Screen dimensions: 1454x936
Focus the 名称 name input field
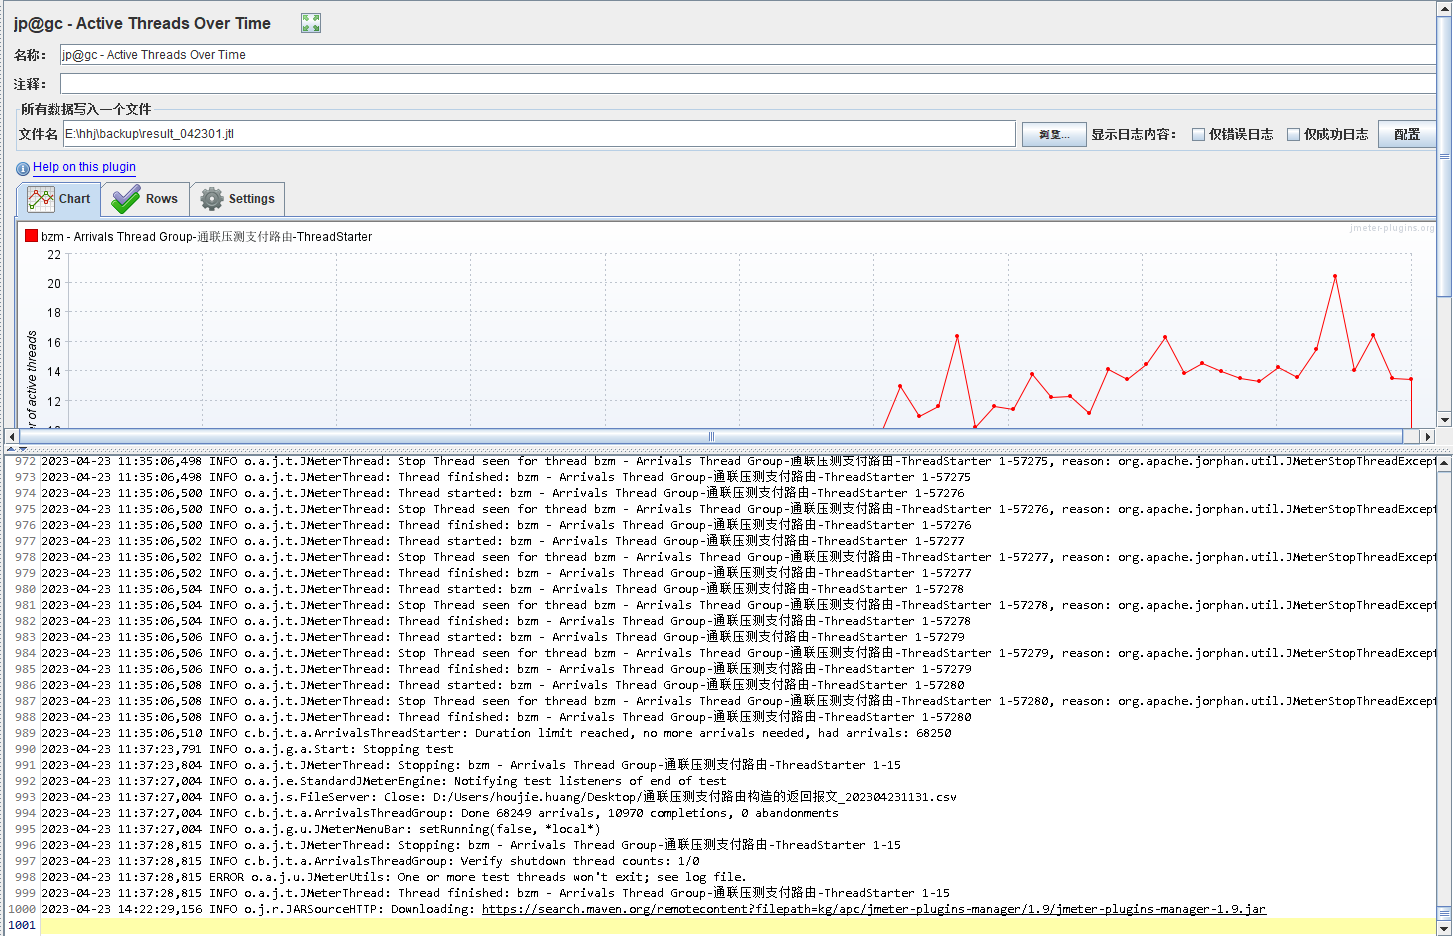(x=748, y=55)
